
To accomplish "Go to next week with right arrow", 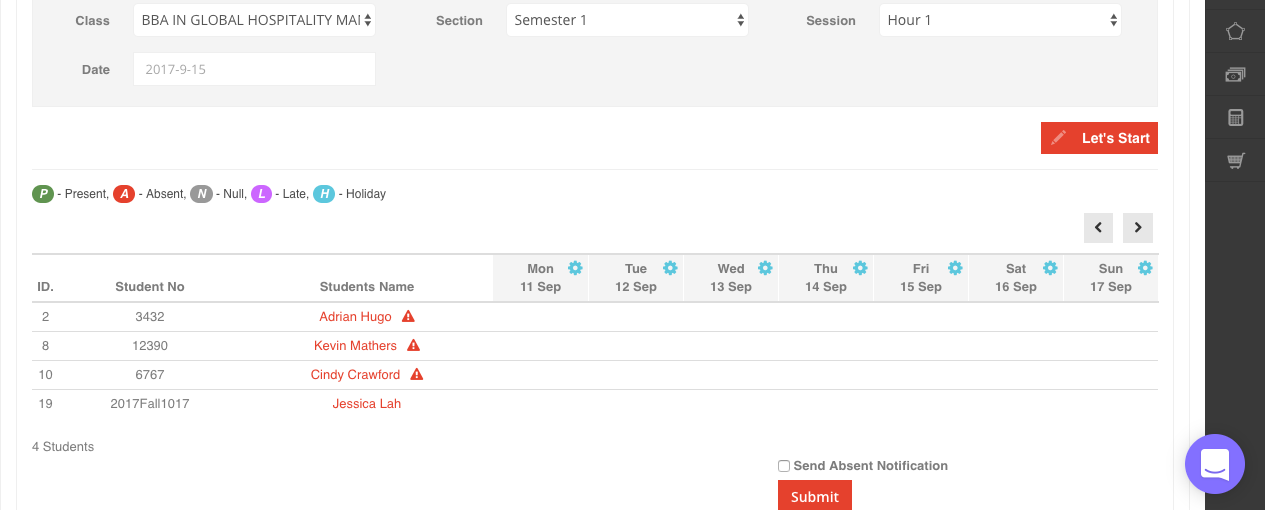I will point(1138,228).
